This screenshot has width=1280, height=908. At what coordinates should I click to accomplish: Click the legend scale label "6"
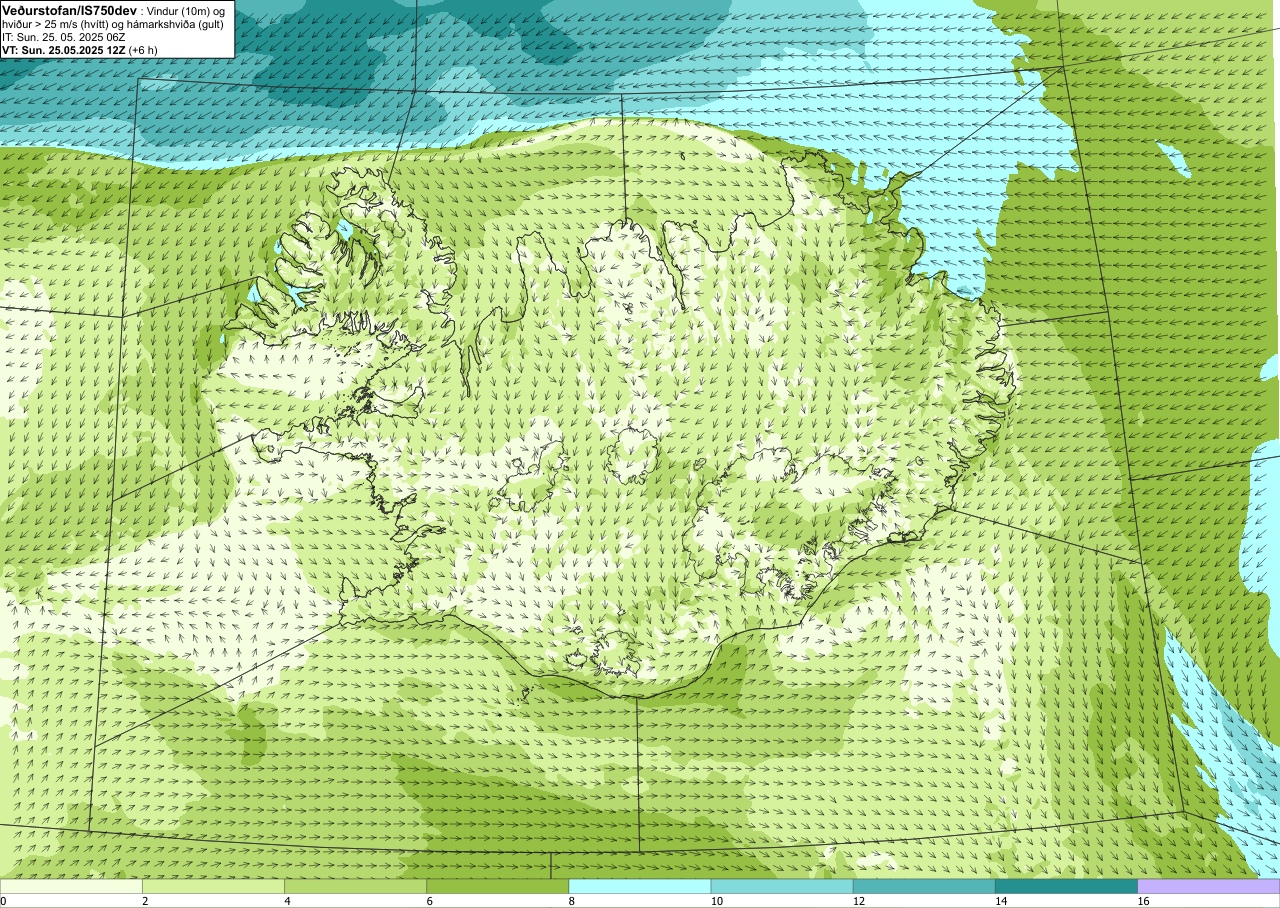(x=429, y=901)
